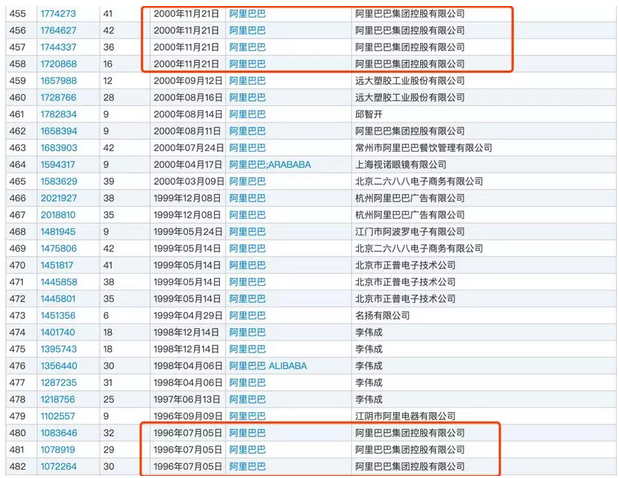Open registration number 1774273 link
Viewport: 619px width, 478px height.
click(x=58, y=14)
